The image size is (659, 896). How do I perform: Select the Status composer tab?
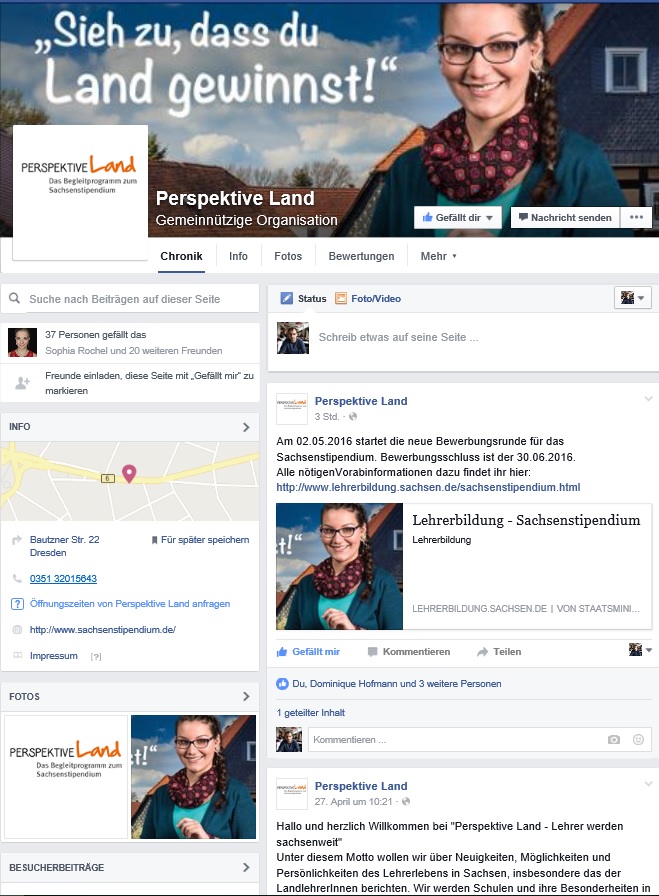coord(303,298)
